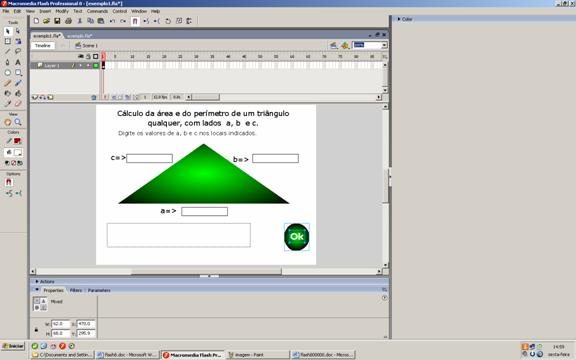Click the Timeline button
Image resolution: width=576 pixels, height=360 pixels.
43,46
